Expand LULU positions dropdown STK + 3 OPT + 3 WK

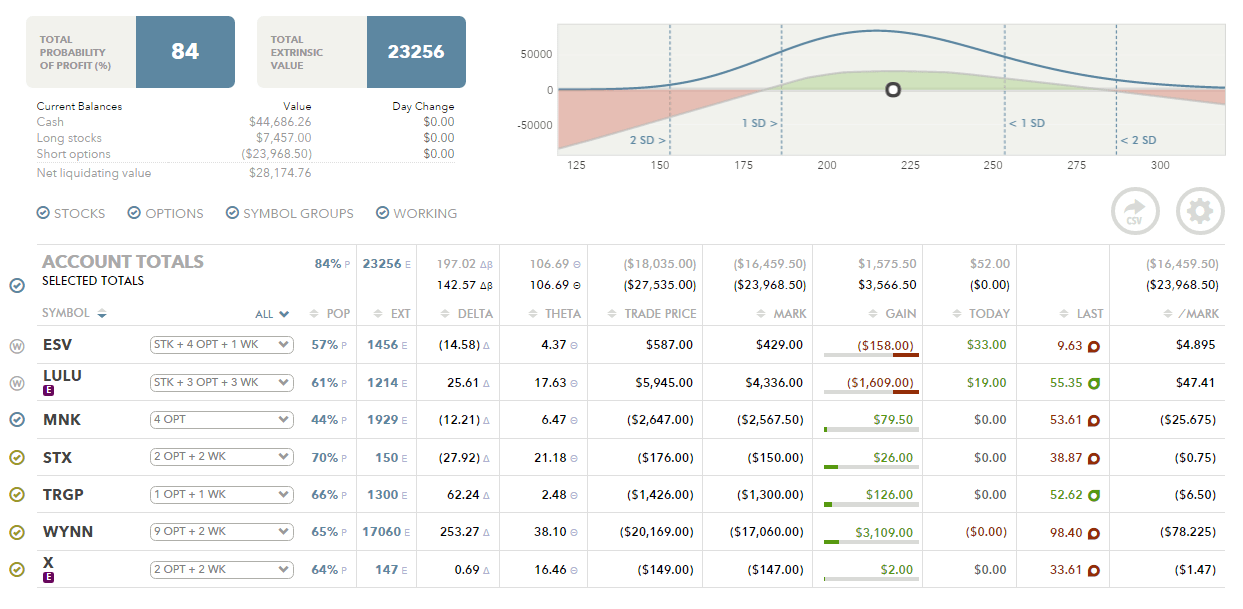coord(221,382)
